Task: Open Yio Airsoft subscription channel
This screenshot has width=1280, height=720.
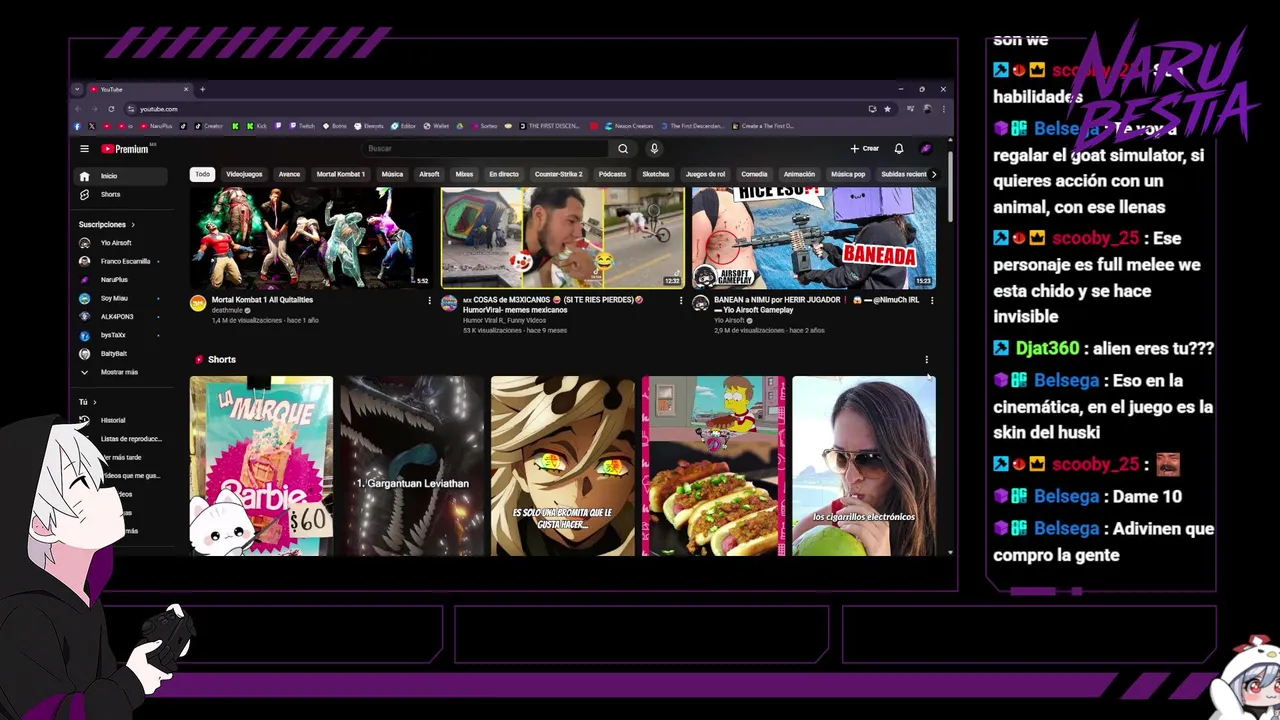Action: pyautogui.click(x=122, y=243)
